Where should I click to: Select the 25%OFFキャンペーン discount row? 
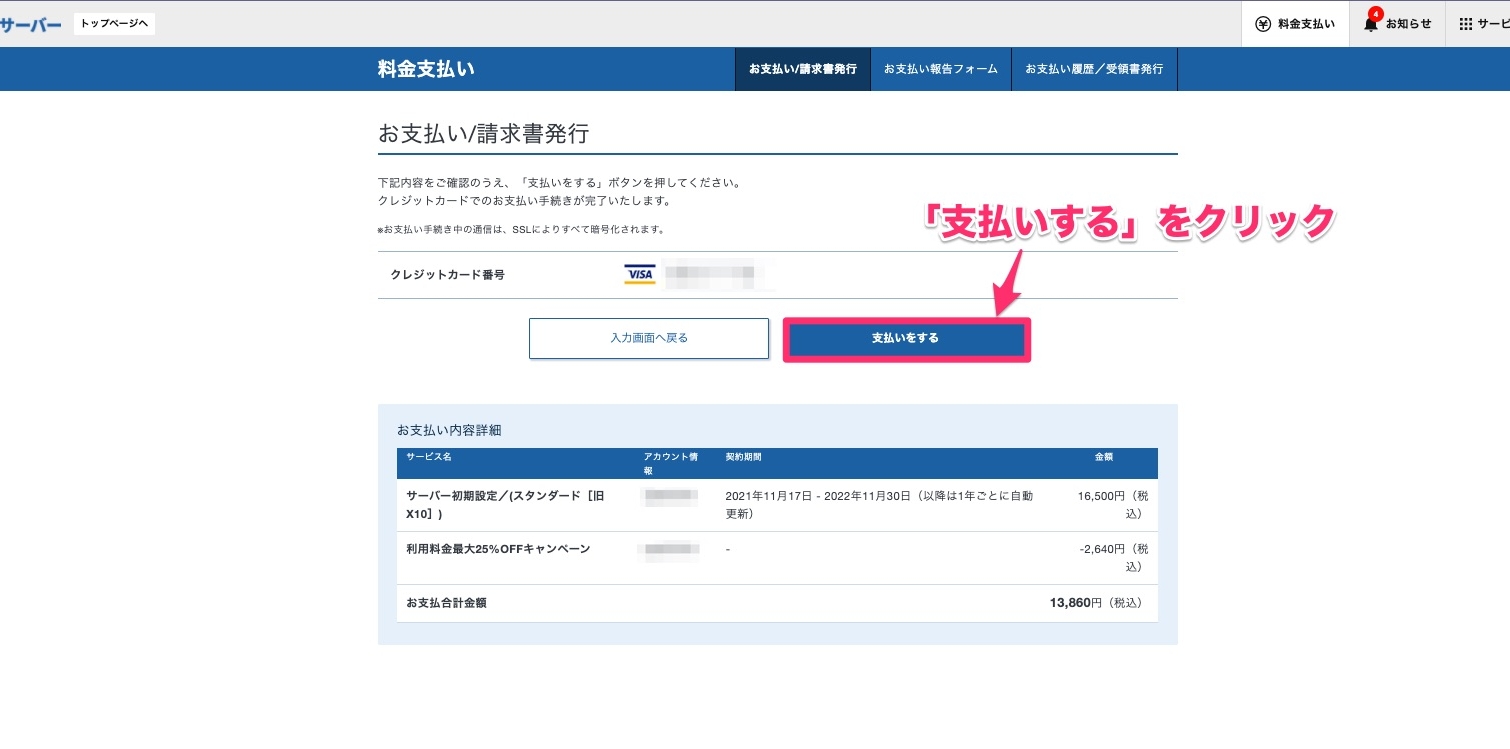tap(498, 549)
